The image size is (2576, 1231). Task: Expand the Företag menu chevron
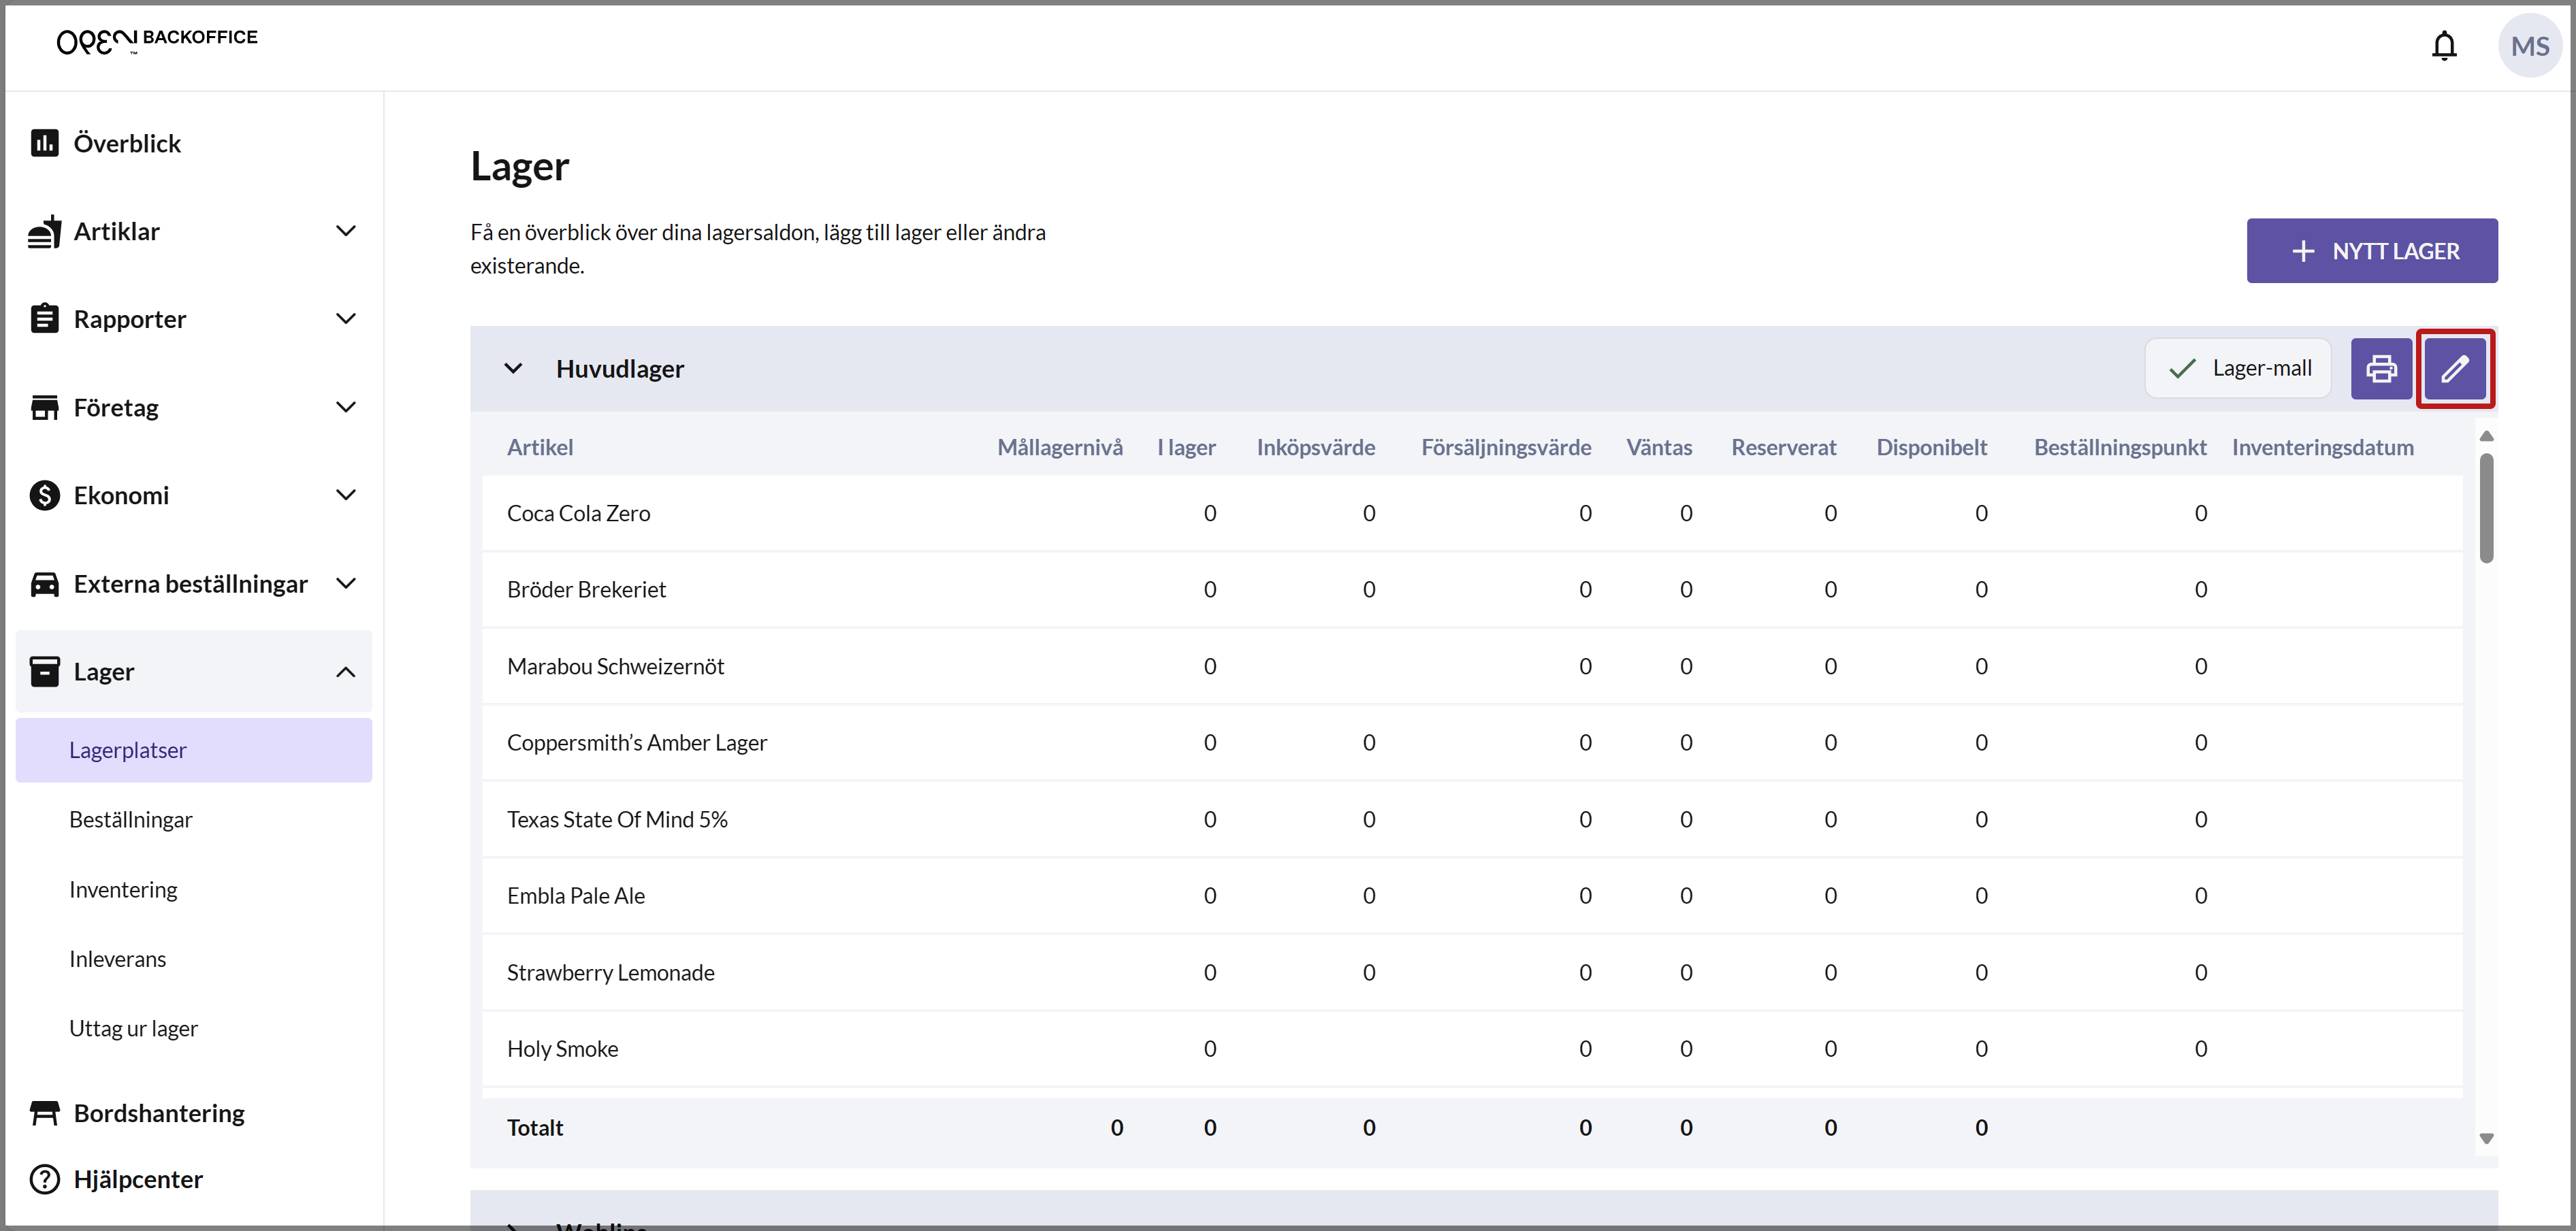[x=346, y=407]
